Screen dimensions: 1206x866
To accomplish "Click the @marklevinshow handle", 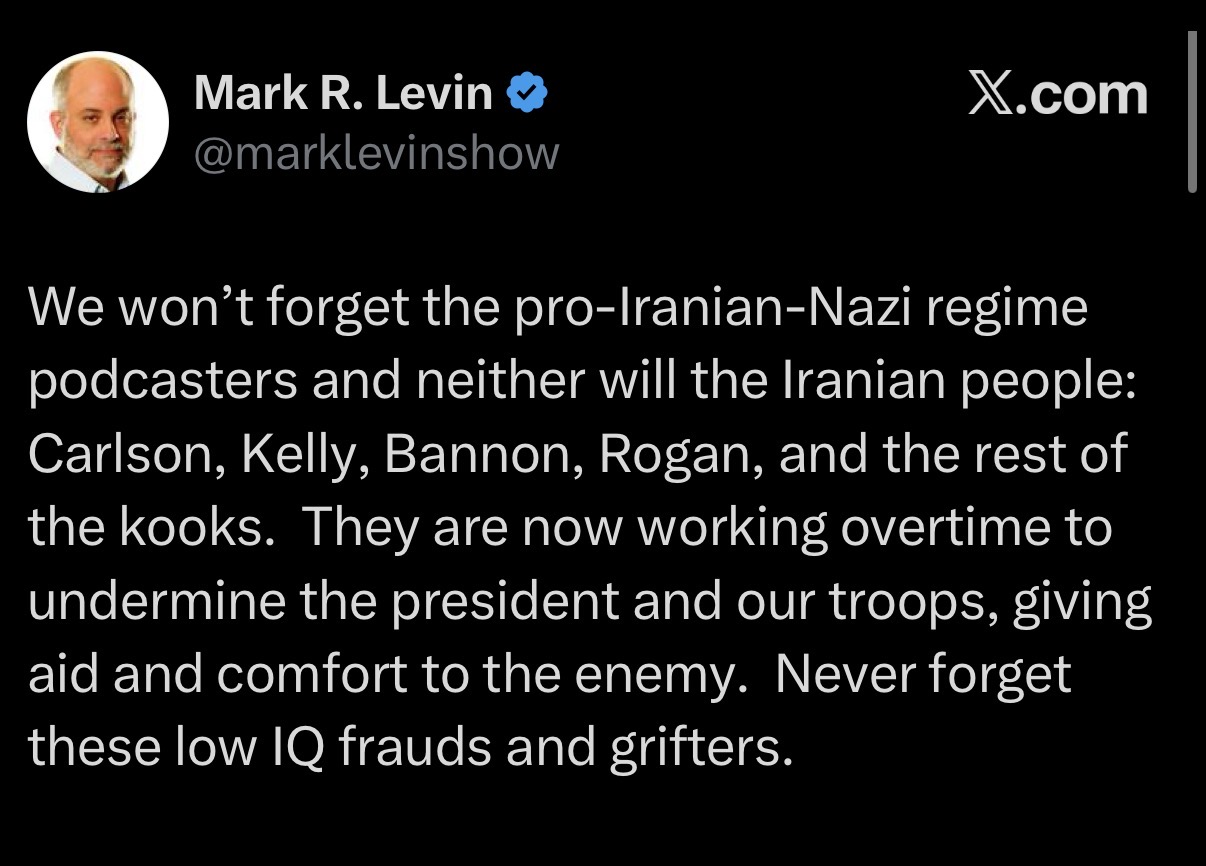I will pyautogui.click(x=376, y=153).
